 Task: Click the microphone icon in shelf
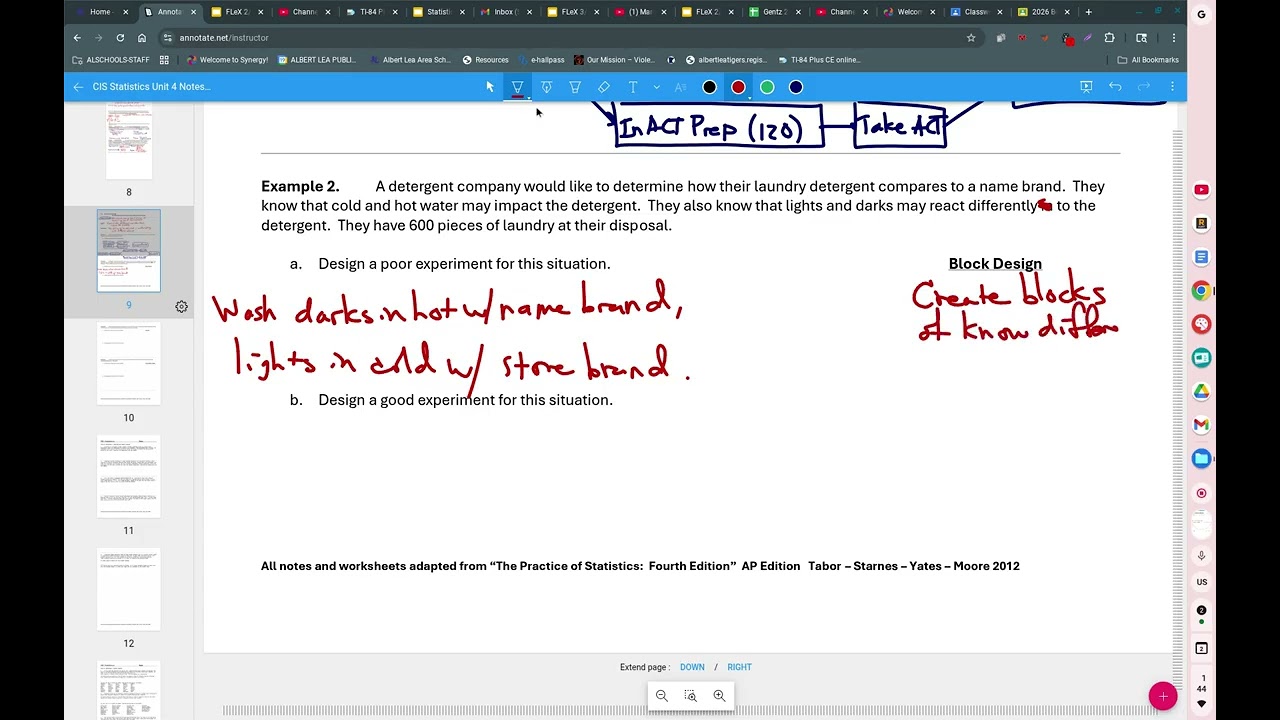(1201, 556)
